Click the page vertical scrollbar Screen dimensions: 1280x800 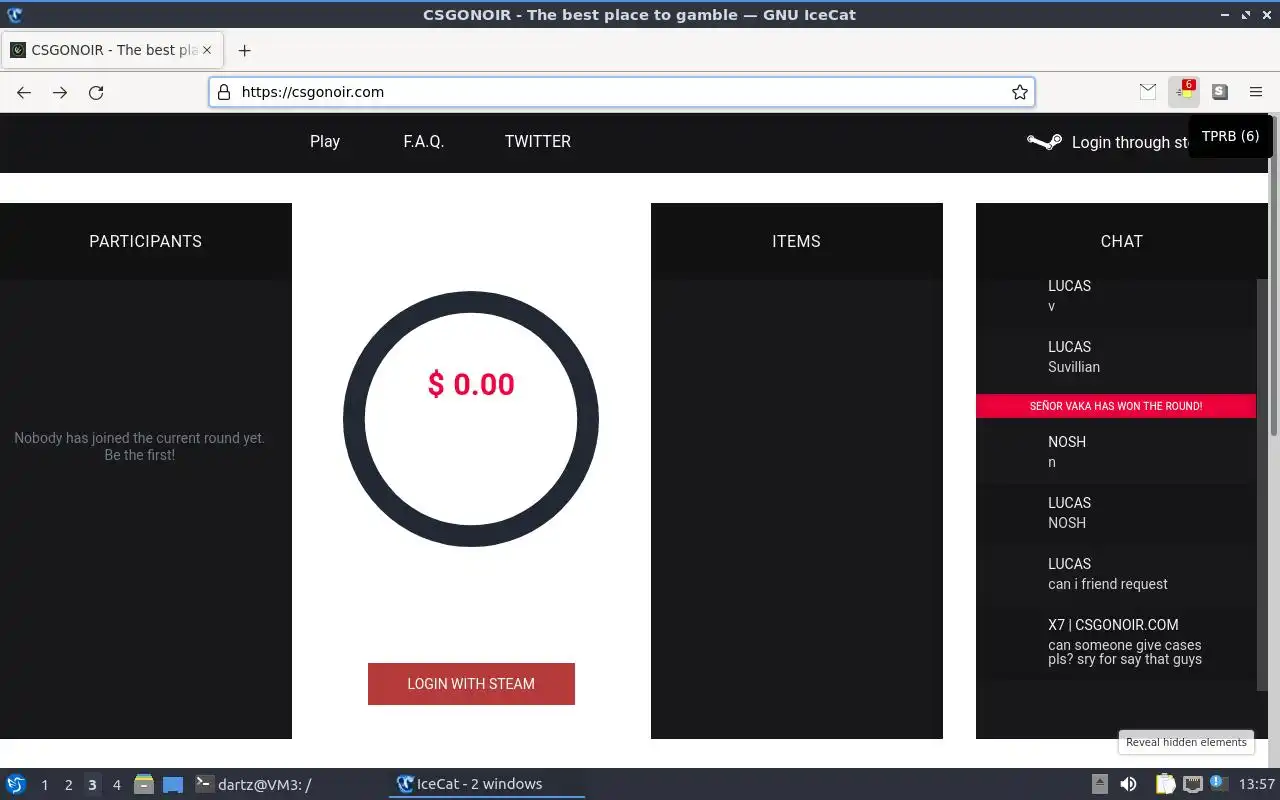1274,275
